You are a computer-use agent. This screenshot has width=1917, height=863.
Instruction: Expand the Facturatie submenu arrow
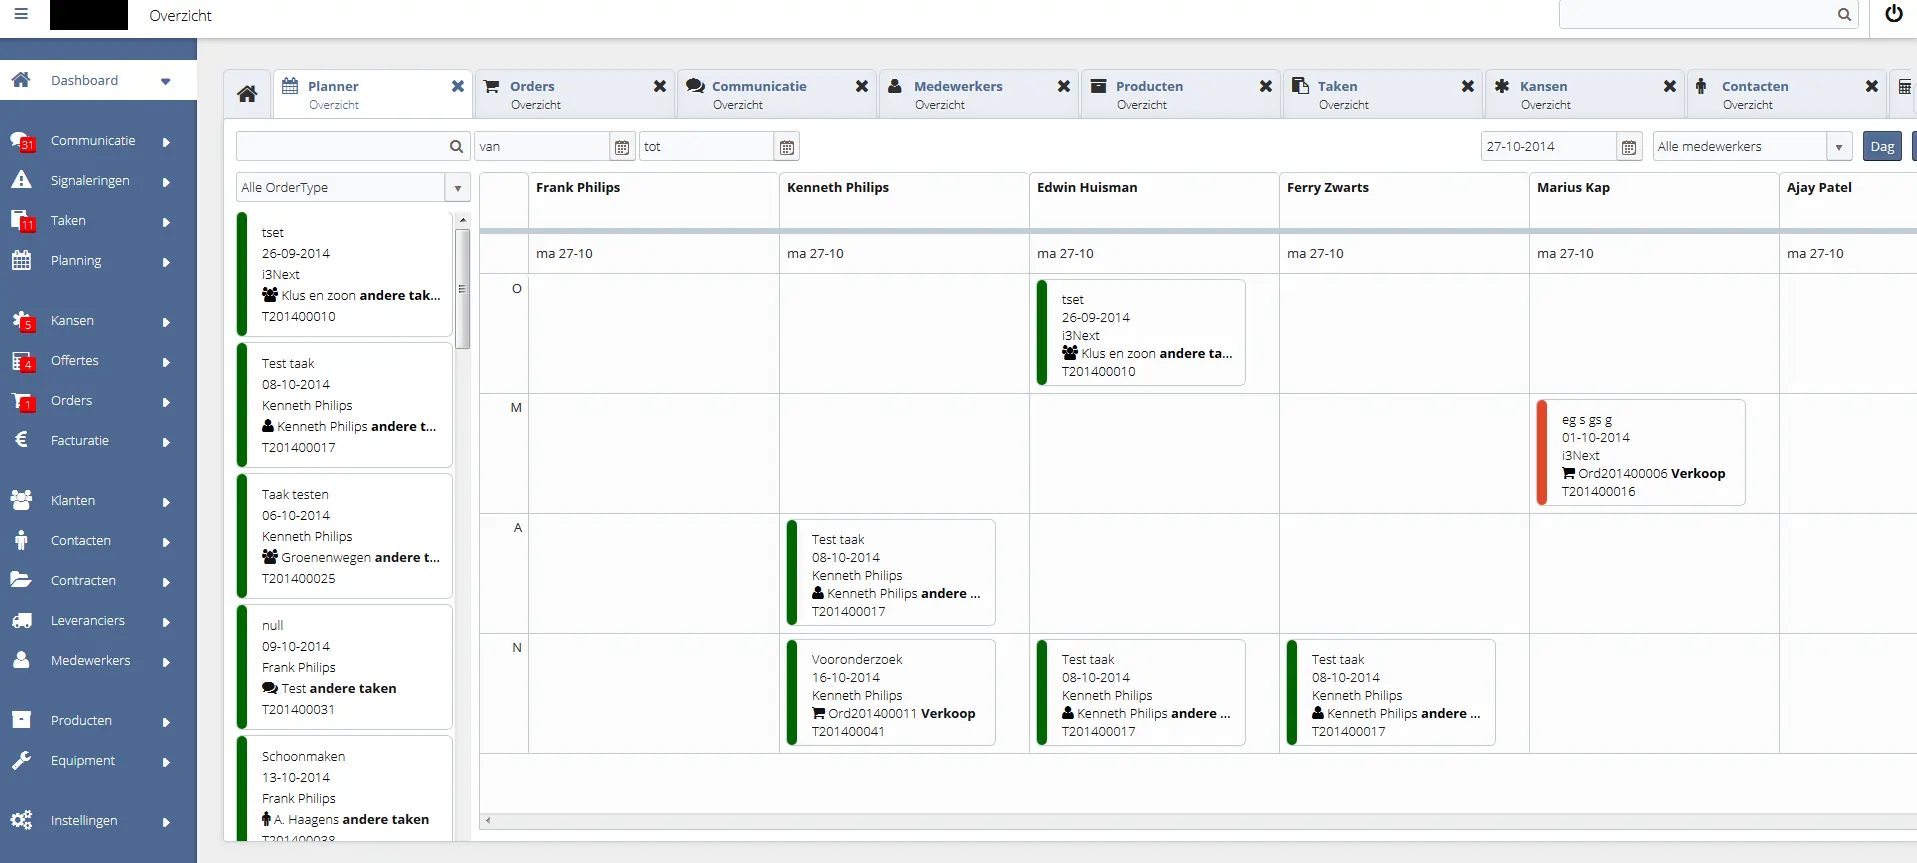point(166,442)
